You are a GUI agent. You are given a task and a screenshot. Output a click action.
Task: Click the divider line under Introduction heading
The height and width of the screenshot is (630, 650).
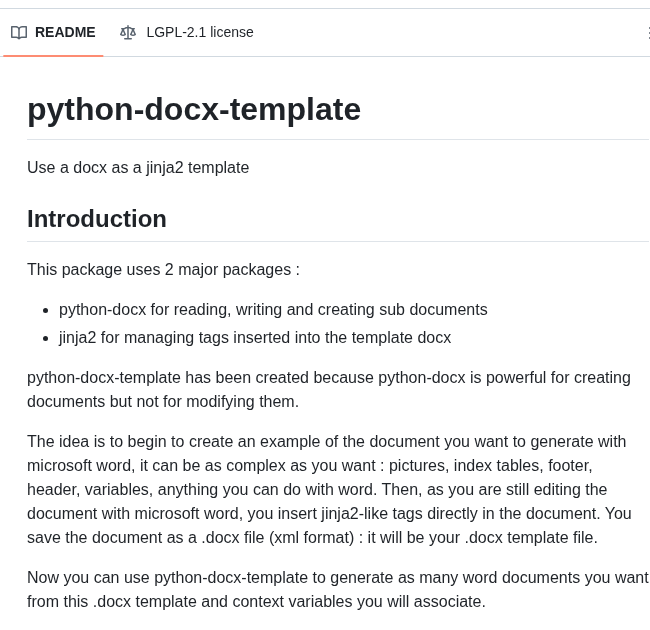point(337,241)
